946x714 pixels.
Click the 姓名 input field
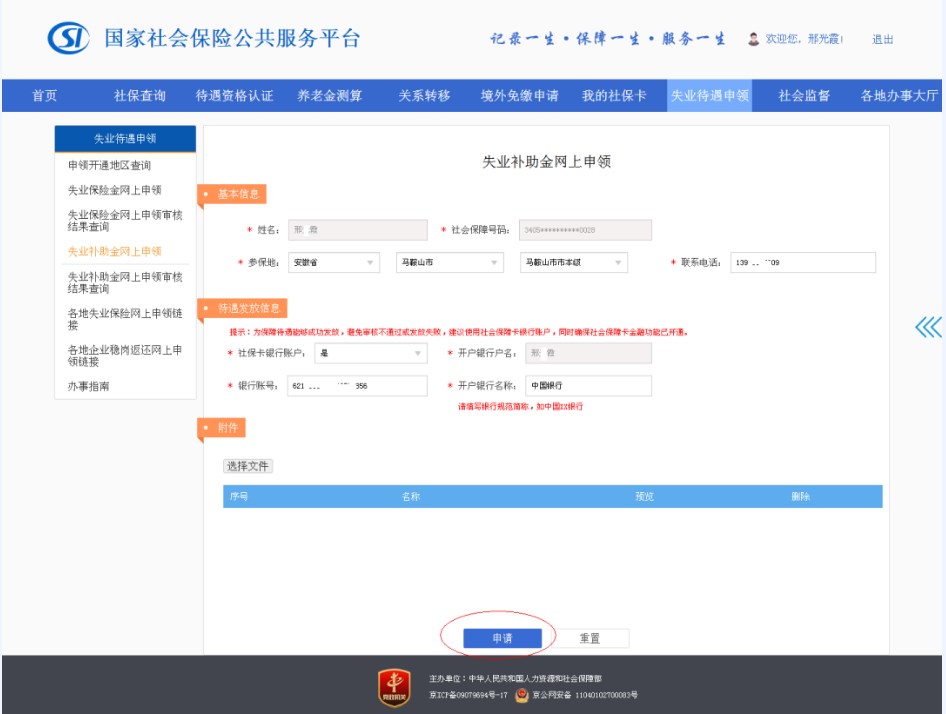(x=358, y=230)
